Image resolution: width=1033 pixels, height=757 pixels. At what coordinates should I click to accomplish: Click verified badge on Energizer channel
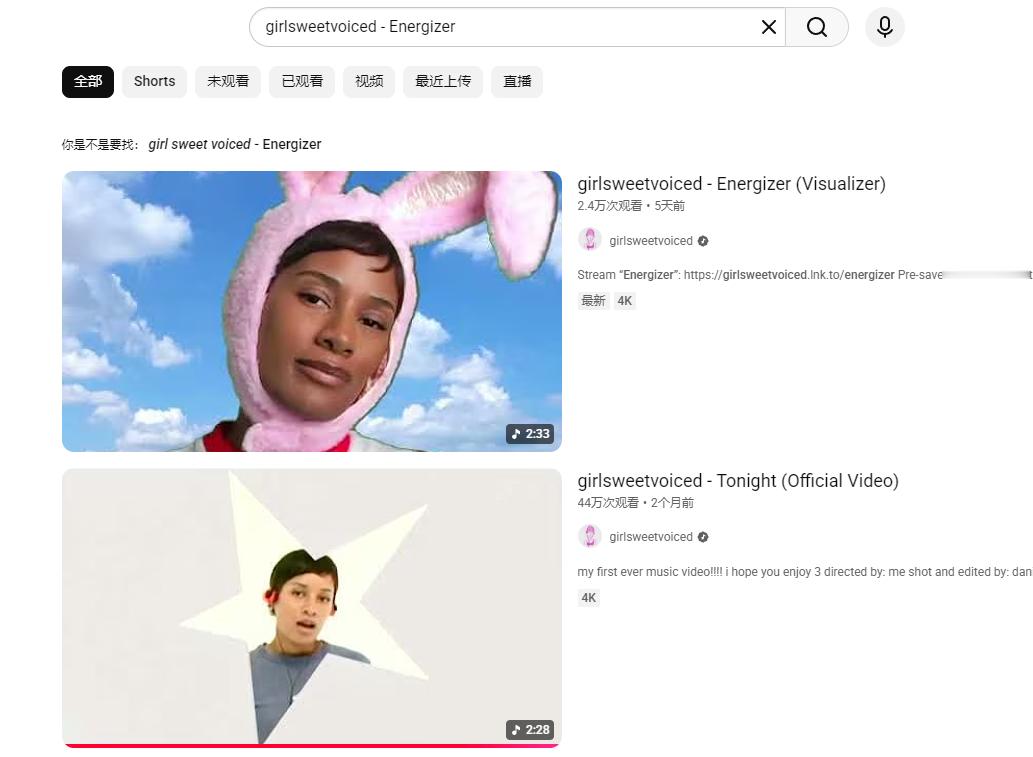click(x=703, y=241)
